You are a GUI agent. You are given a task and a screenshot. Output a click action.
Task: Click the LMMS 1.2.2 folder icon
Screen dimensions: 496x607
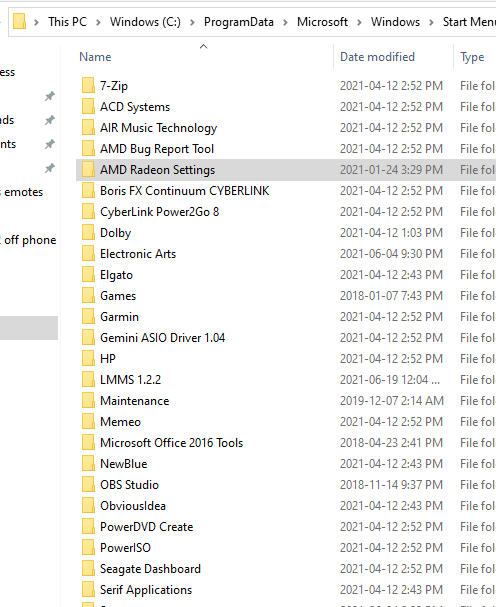(x=88, y=379)
